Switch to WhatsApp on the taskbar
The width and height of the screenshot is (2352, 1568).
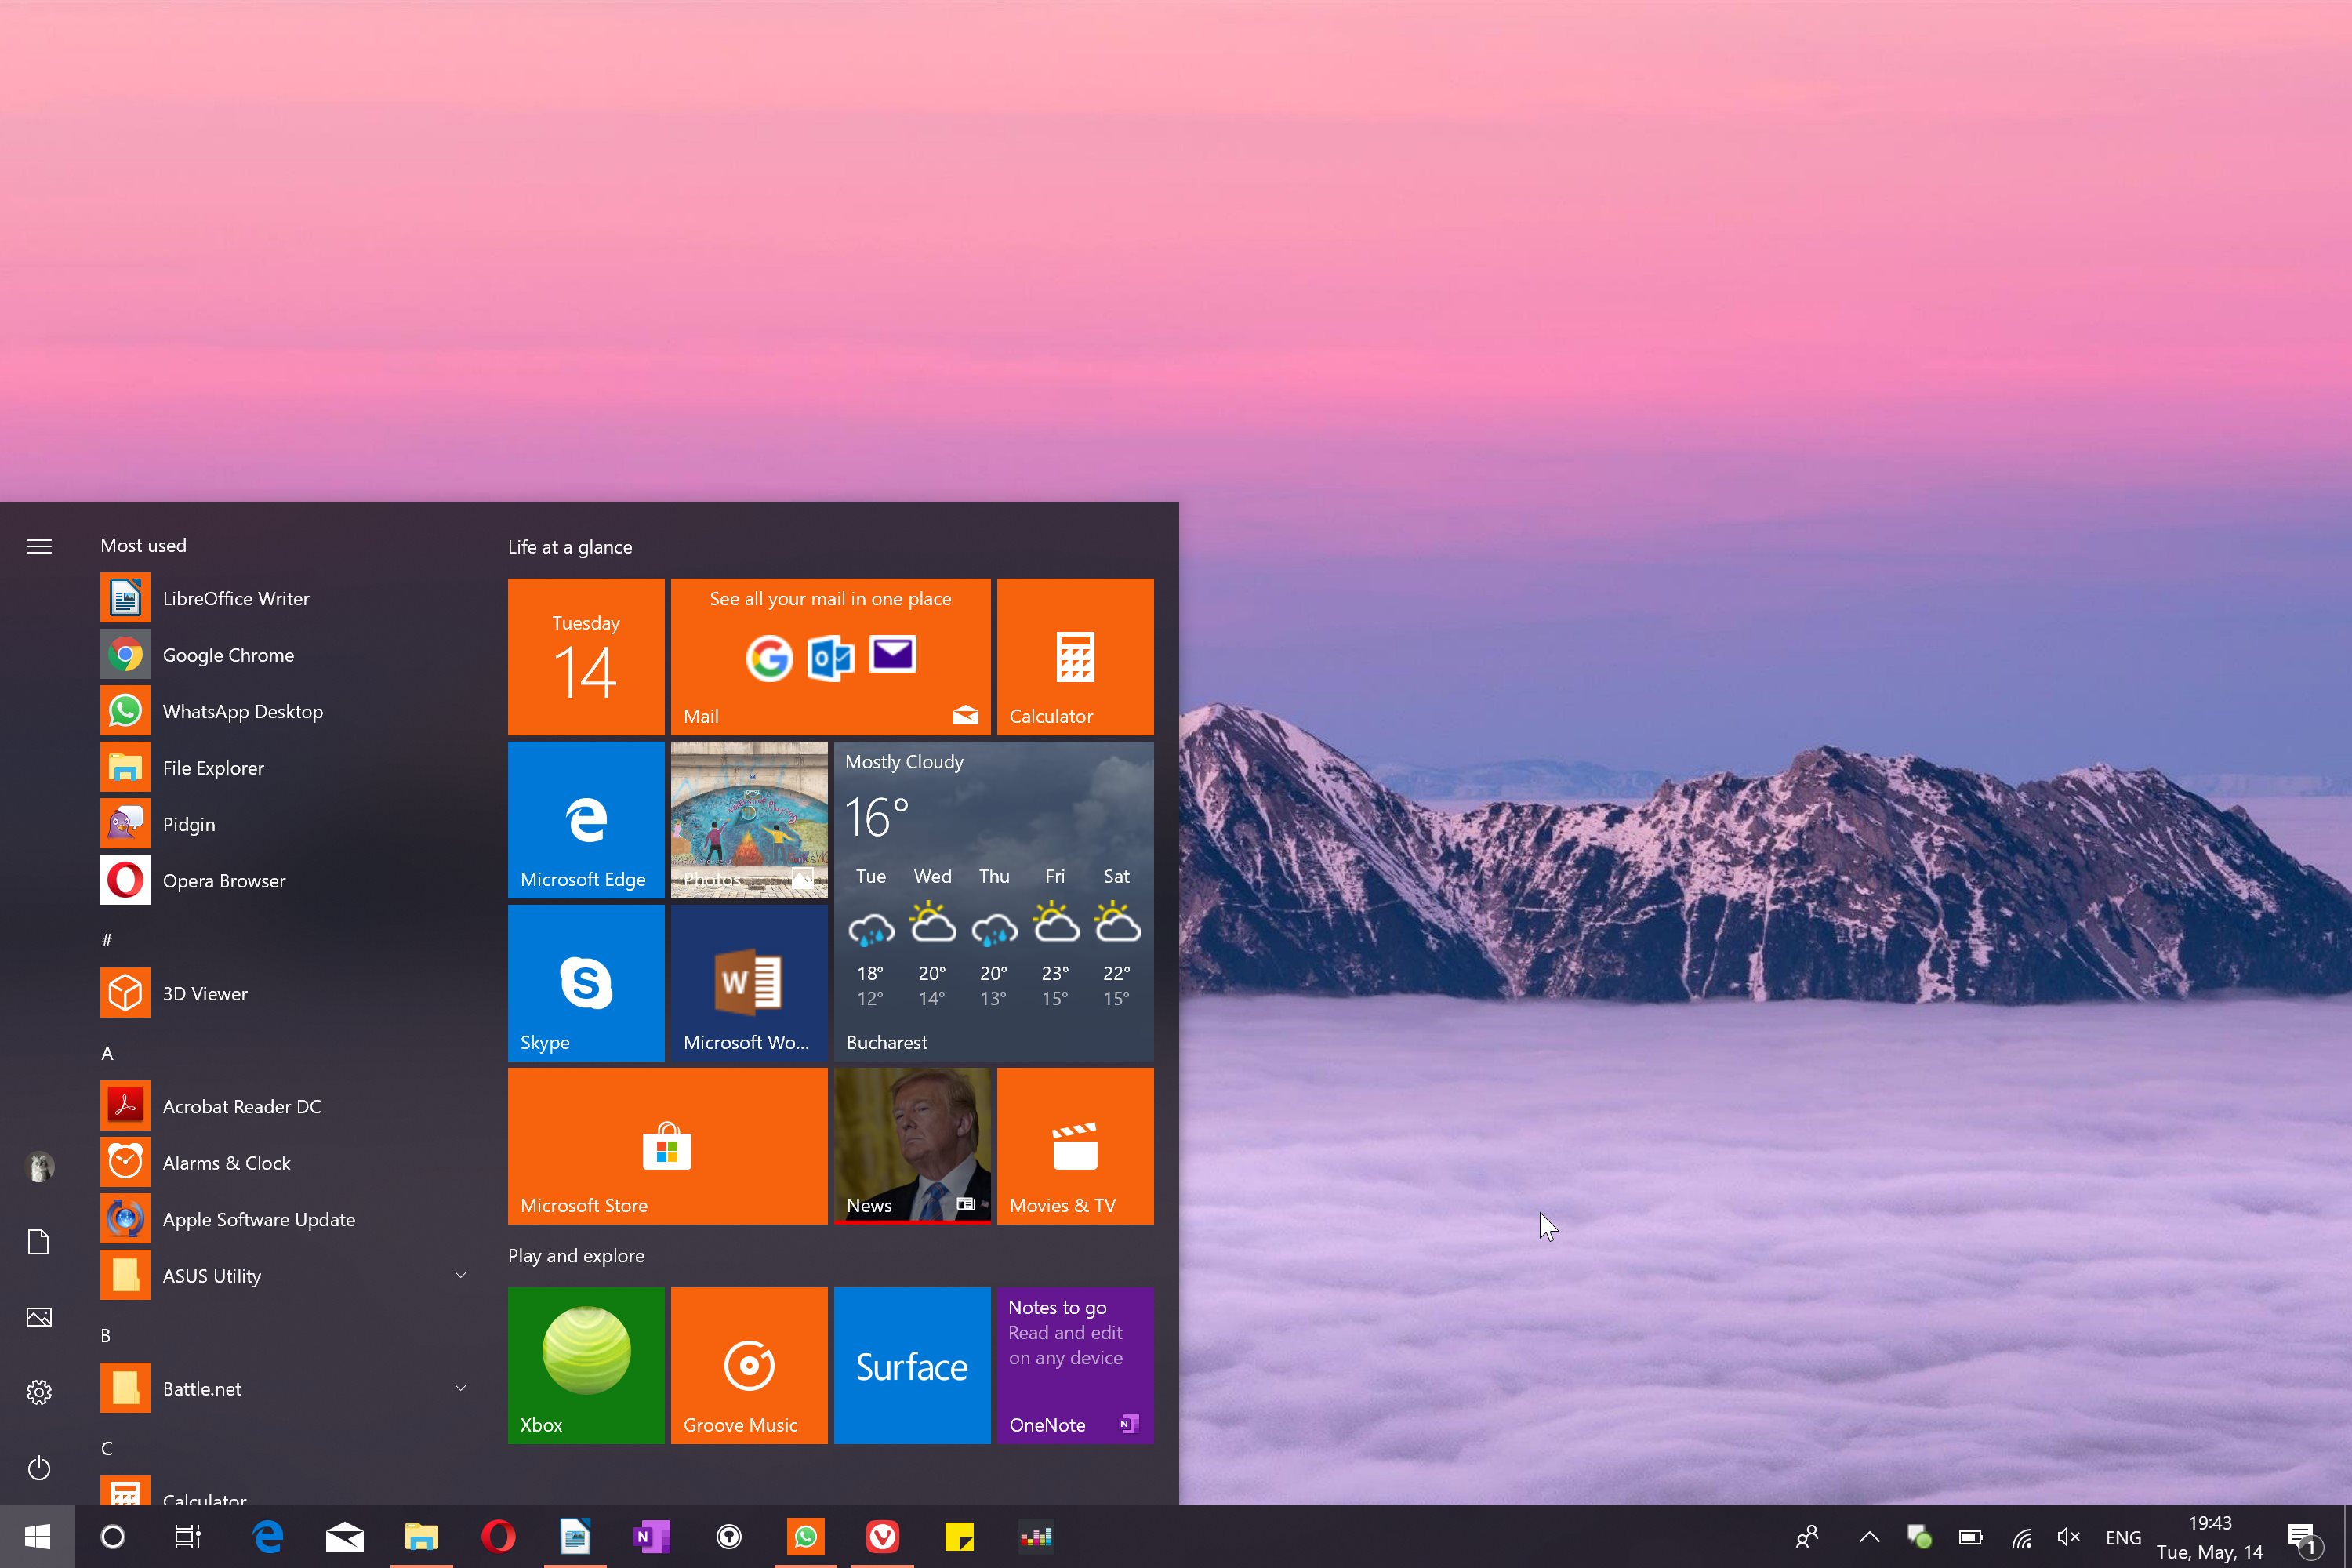pyautogui.click(x=806, y=1537)
